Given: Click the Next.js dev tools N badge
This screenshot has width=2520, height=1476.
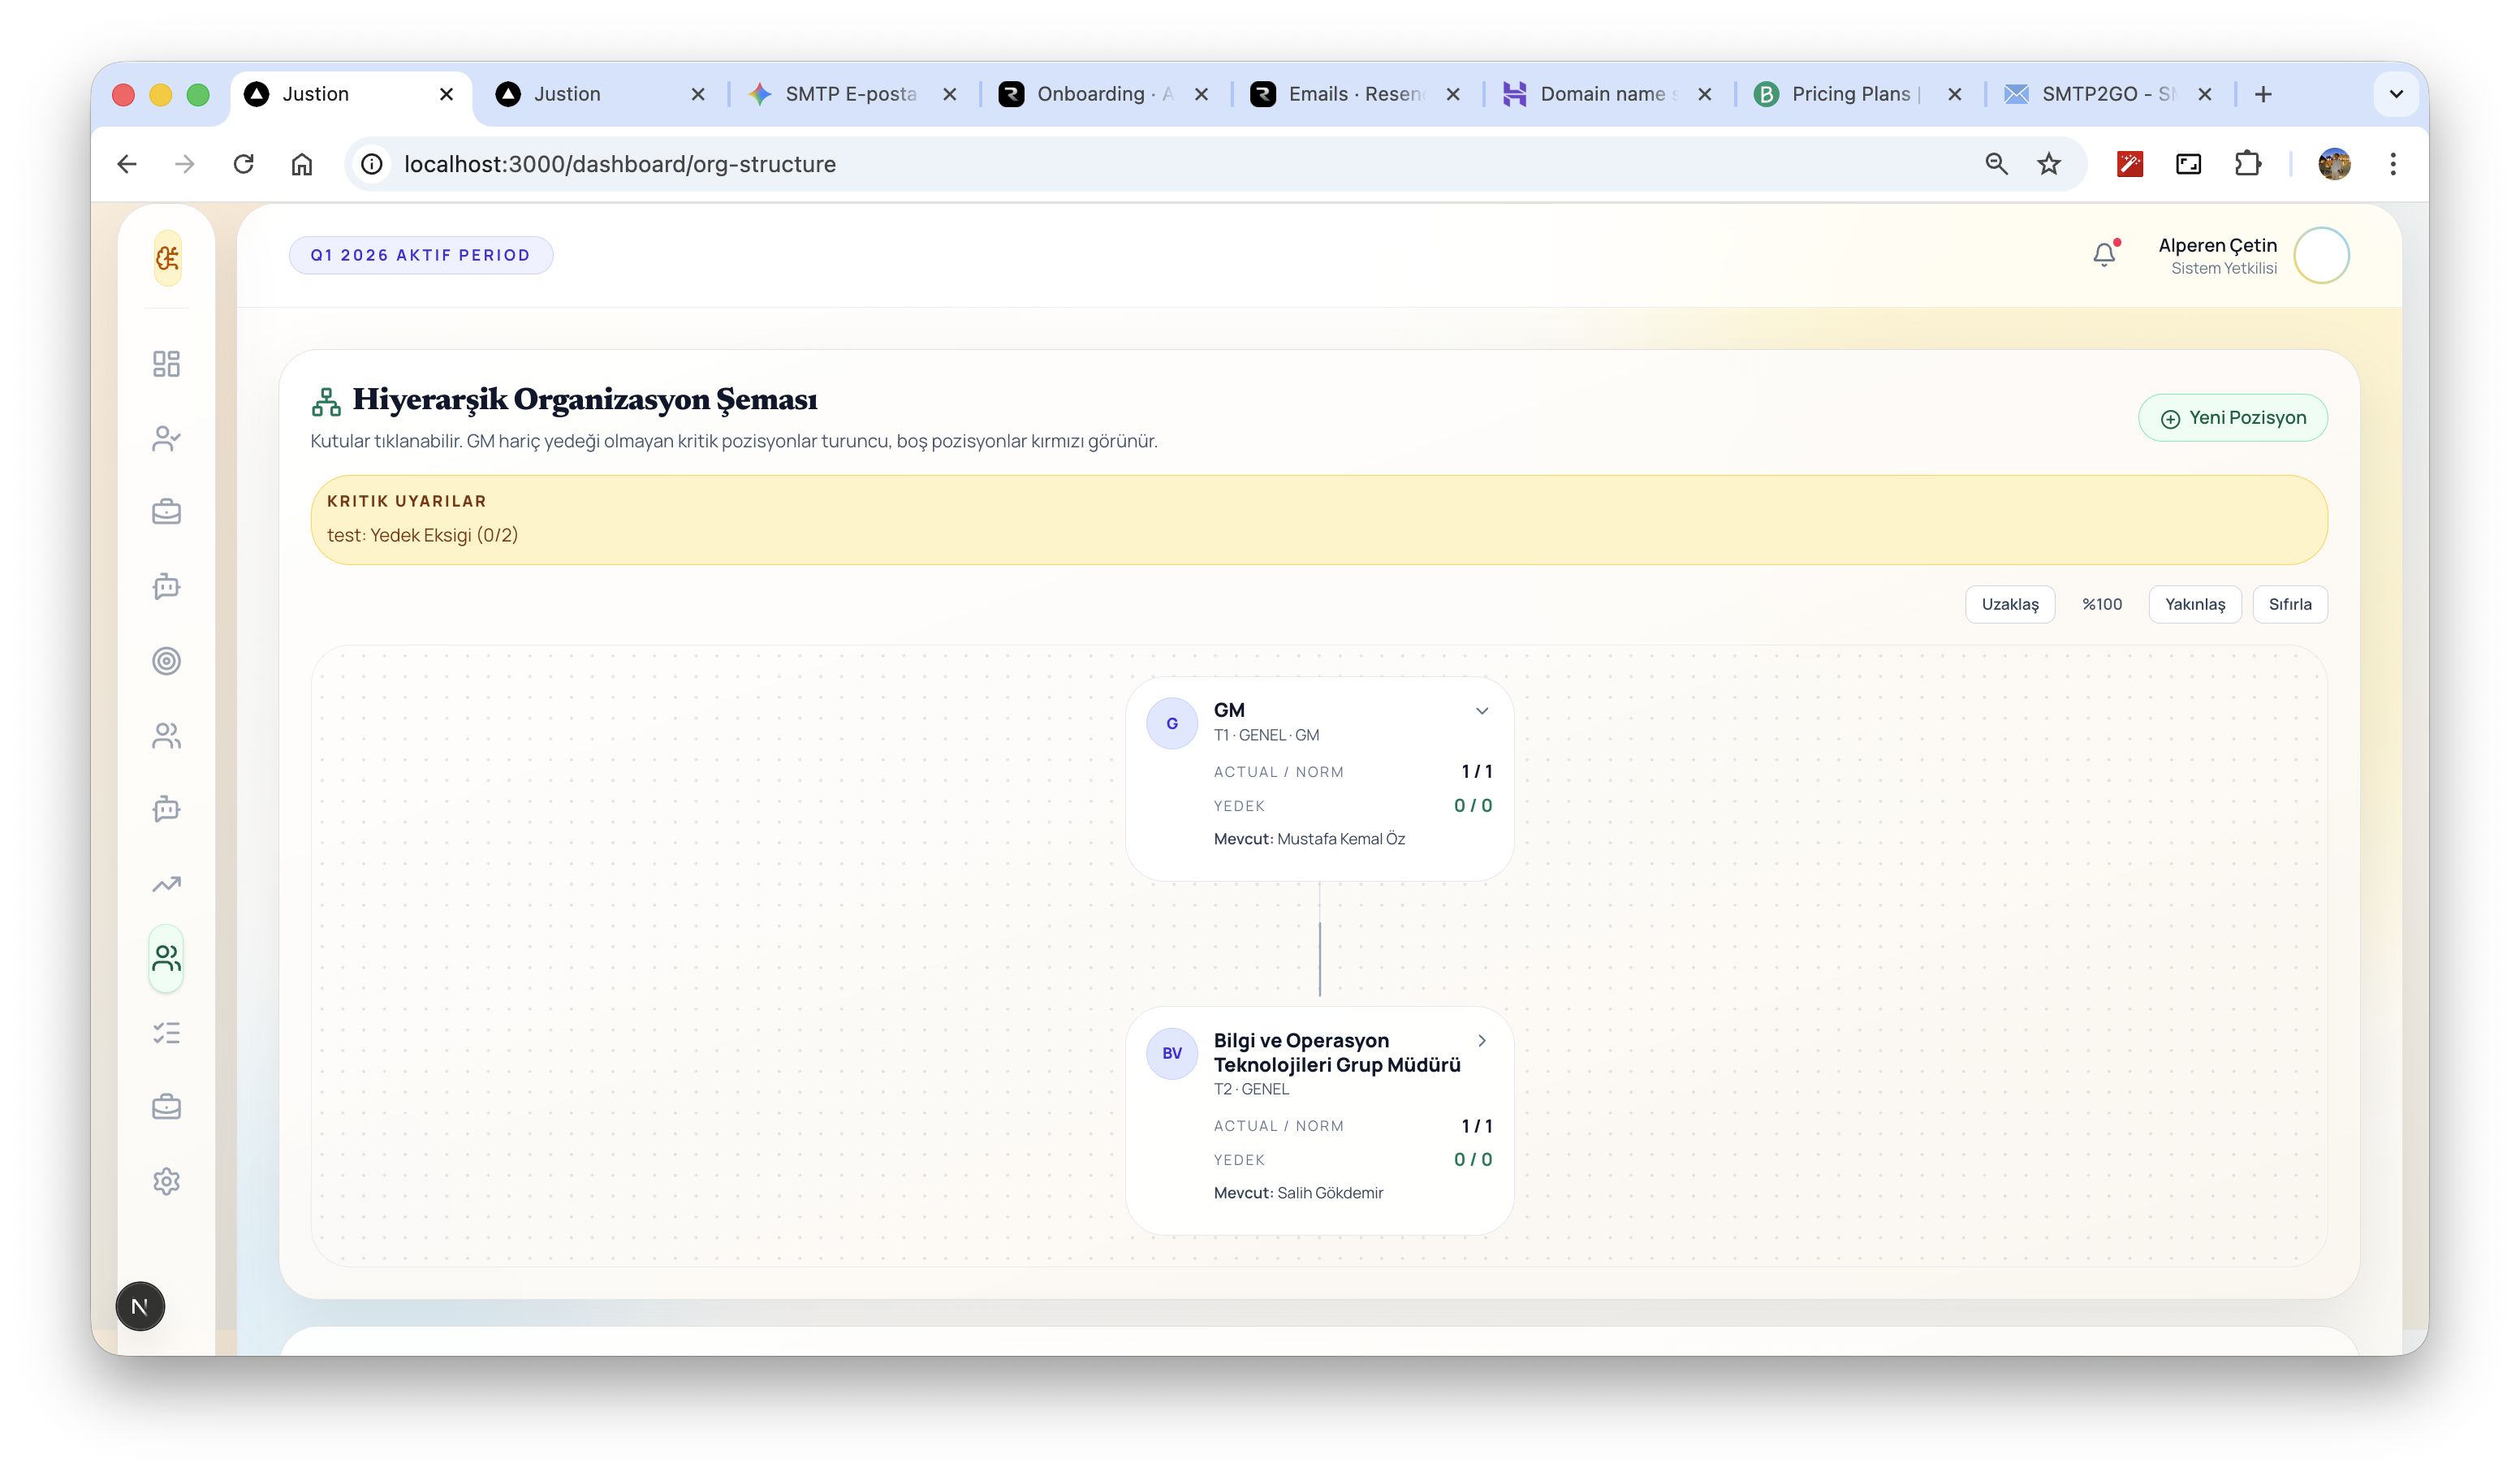Looking at the screenshot, I should click(x=140, y=1306).
